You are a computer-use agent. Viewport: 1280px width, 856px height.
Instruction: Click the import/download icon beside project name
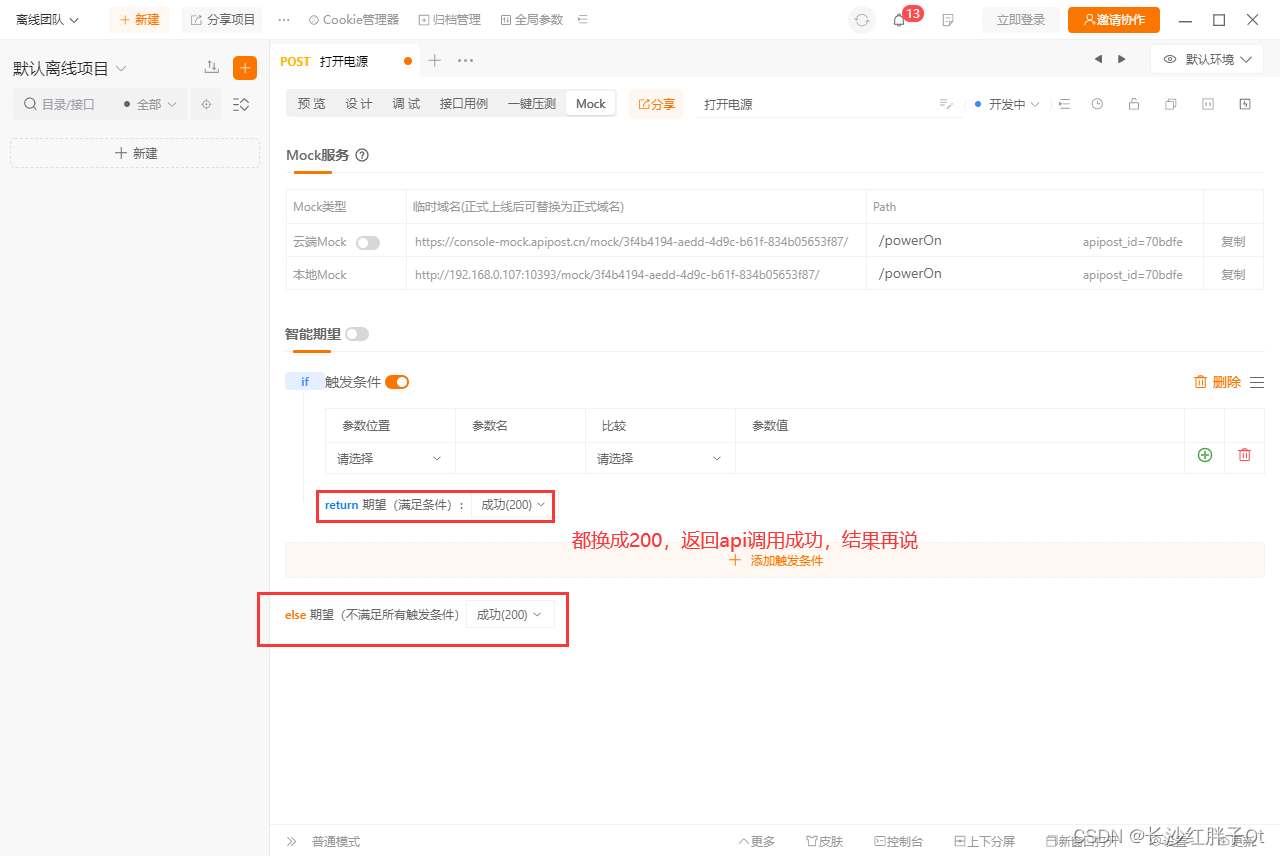[211, 67]
